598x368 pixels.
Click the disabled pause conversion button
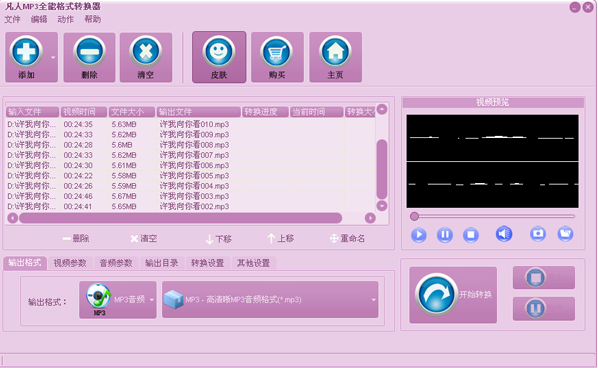[544, 308]
